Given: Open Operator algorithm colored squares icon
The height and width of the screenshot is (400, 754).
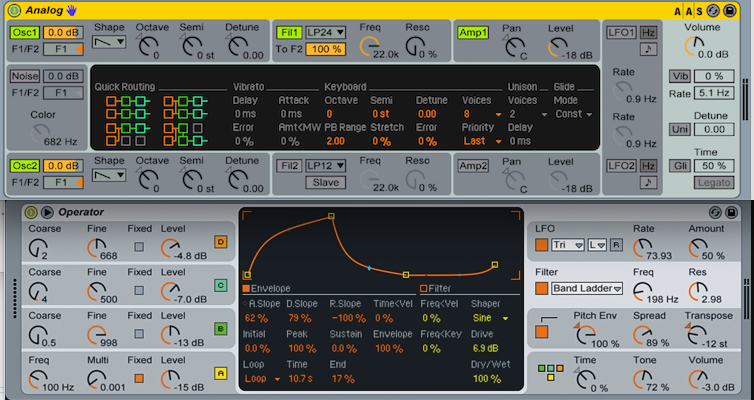Looking at the screenshot, I should pyautogui.click(x=551, y=372).
